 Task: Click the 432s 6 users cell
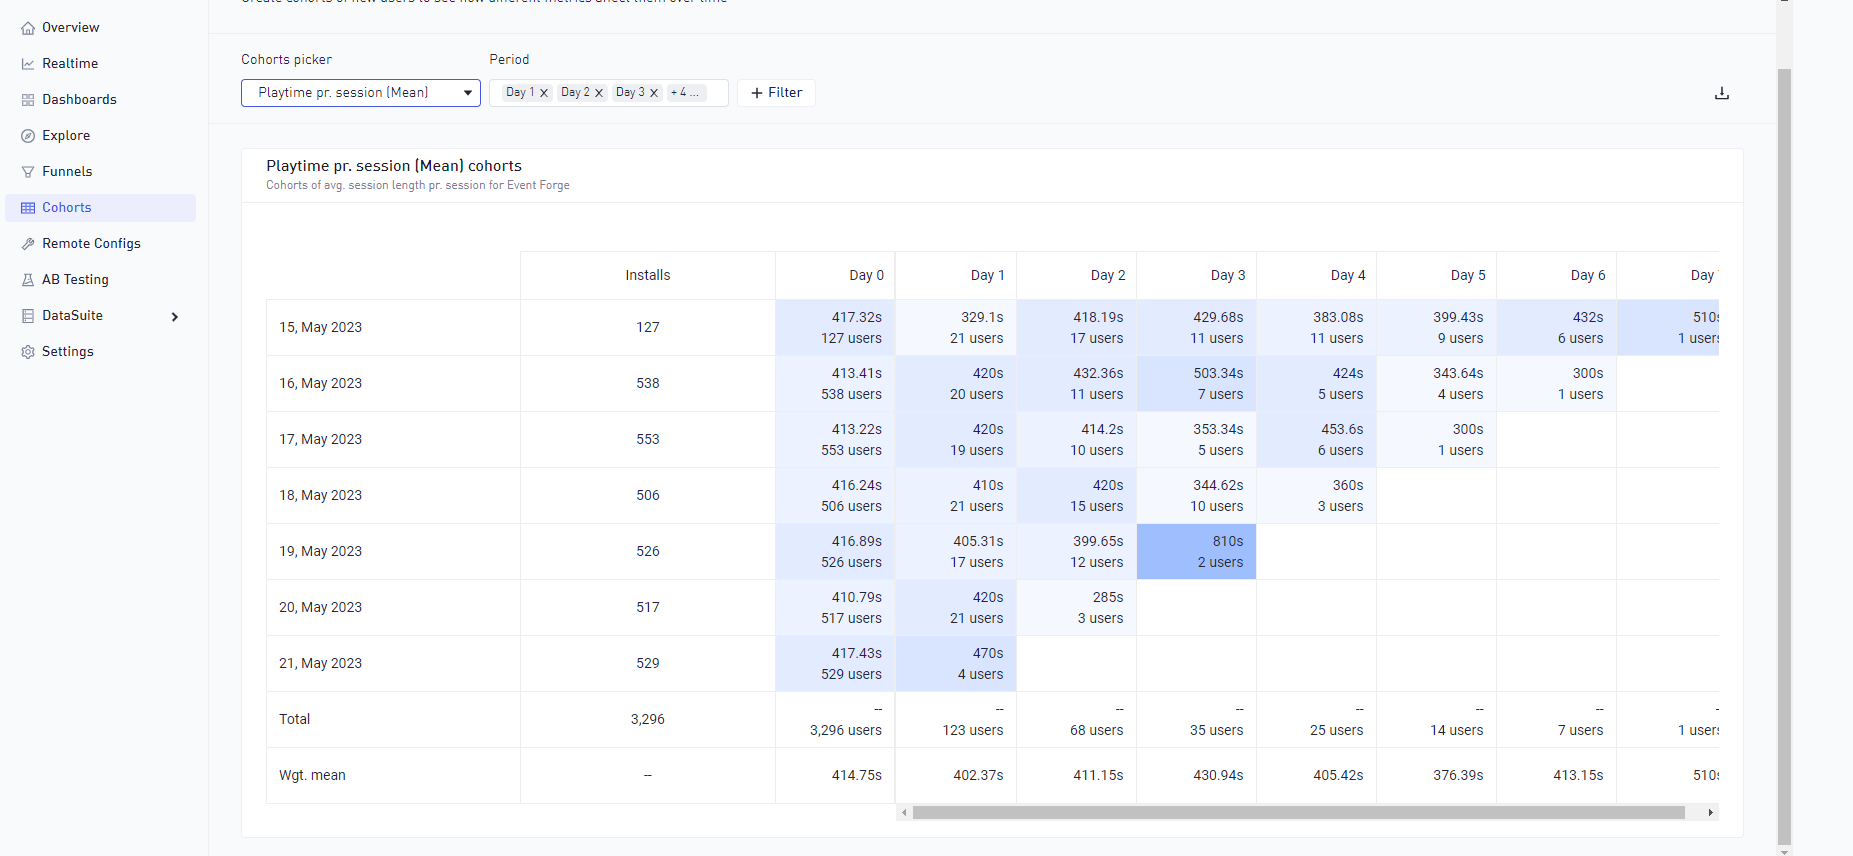tap(1557, 328)
